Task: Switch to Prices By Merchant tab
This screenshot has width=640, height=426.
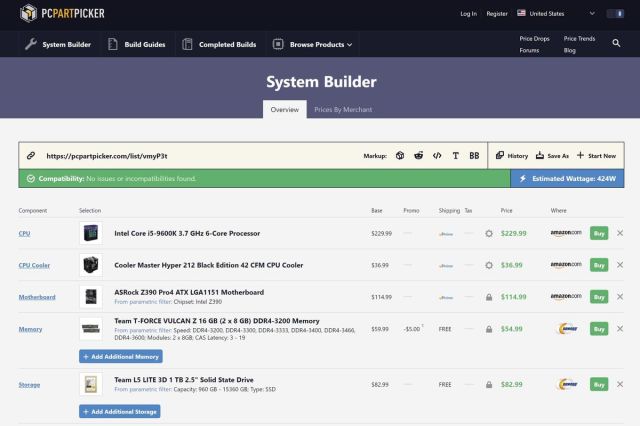Action: pyautogui.click(x=343, y=109)
